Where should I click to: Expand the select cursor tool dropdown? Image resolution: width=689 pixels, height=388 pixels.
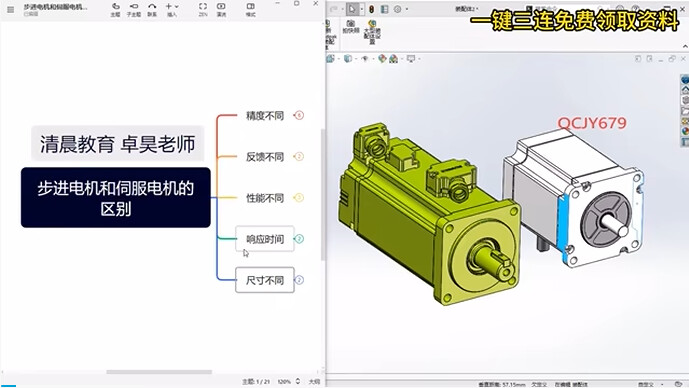362,9
